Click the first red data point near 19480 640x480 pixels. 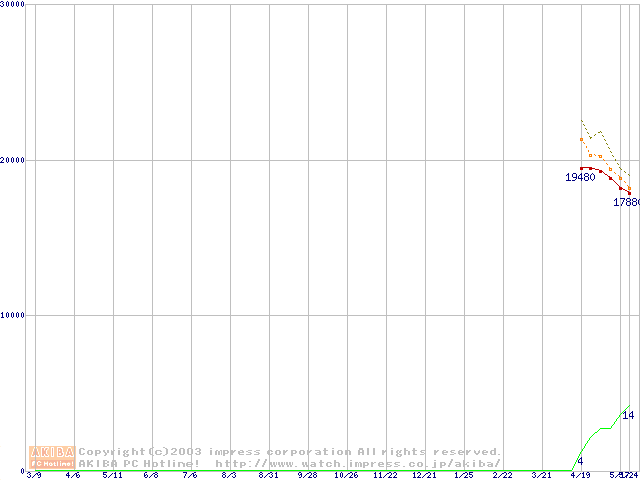pos(582,168)
